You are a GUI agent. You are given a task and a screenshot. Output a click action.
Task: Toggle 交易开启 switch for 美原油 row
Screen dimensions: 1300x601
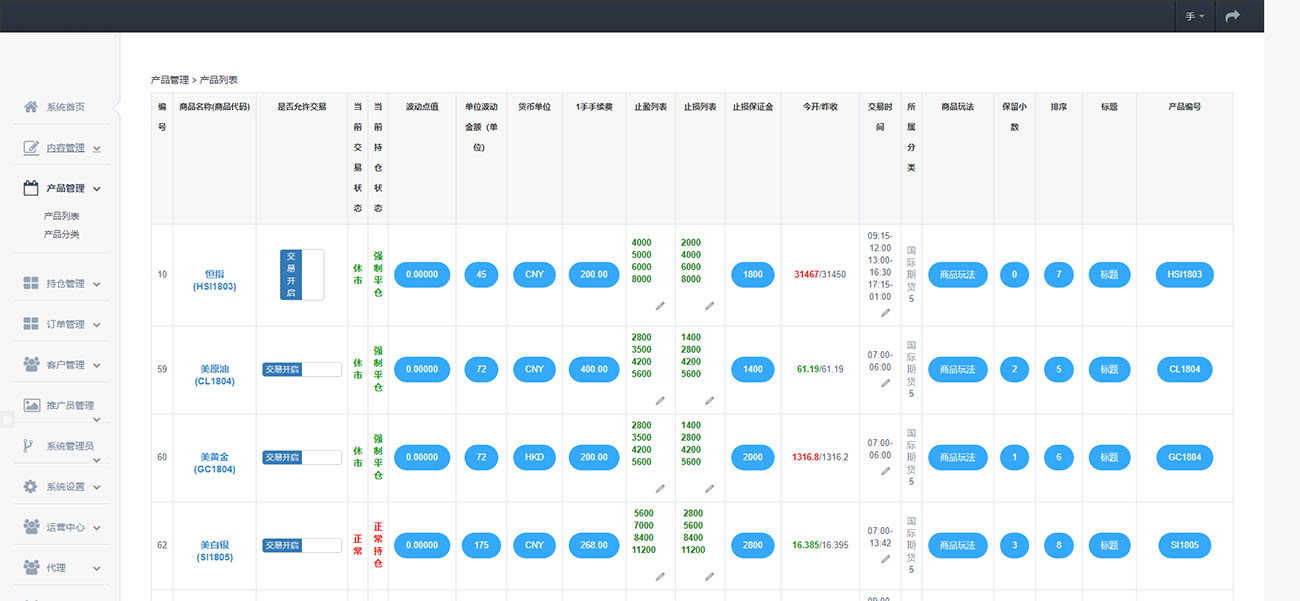click(x=301, y=369)
